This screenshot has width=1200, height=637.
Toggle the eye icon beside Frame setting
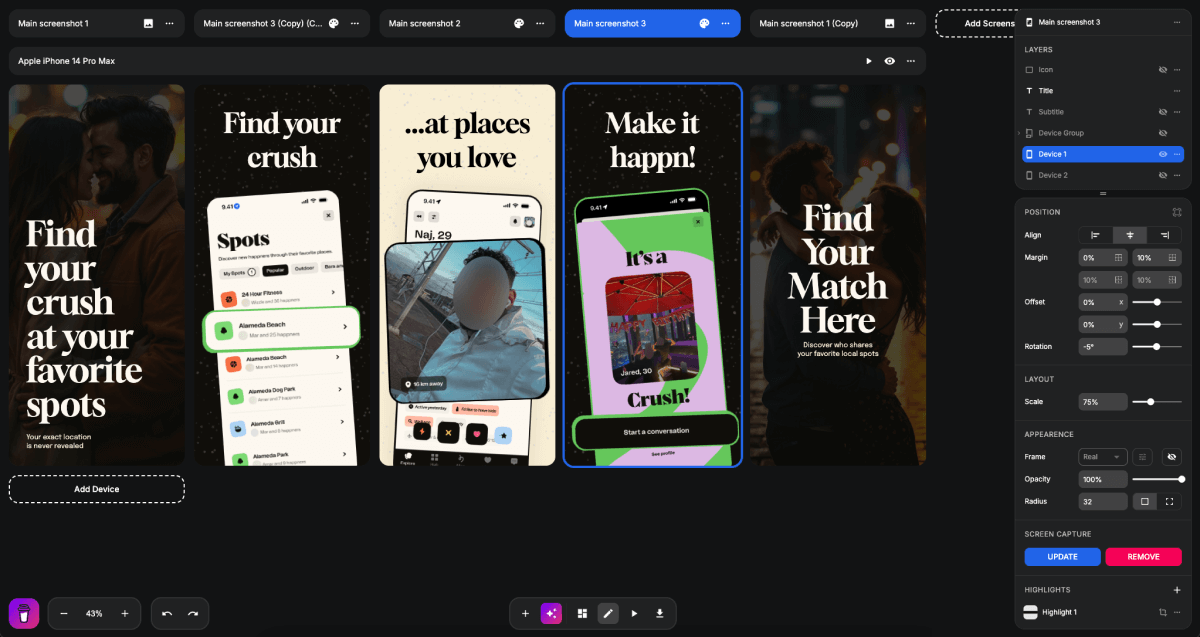pos(1171,457)
